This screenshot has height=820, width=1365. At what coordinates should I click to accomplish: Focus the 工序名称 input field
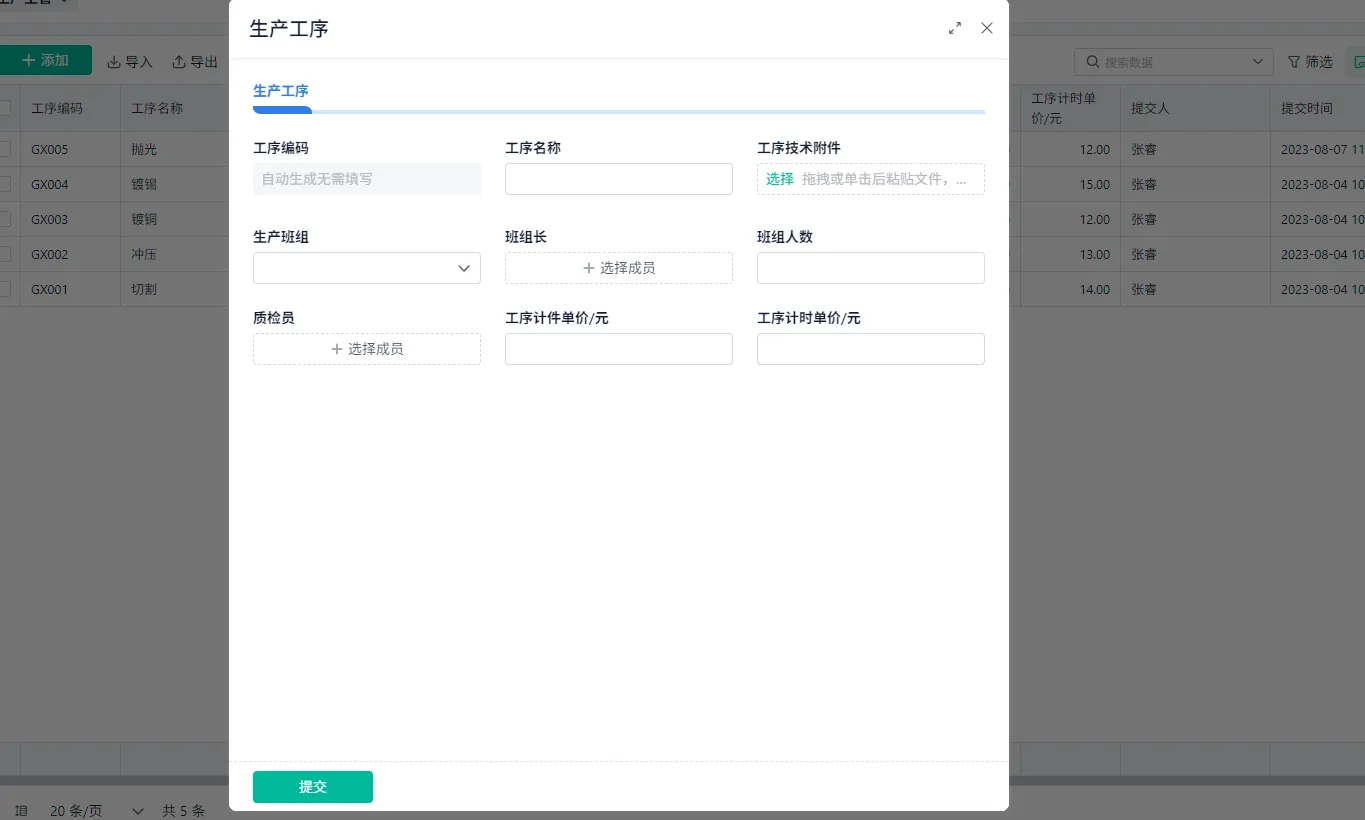619,179
